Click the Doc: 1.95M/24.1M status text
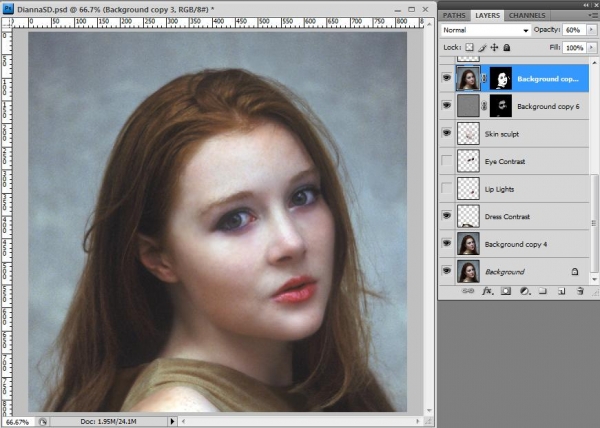 click(109, 421)
